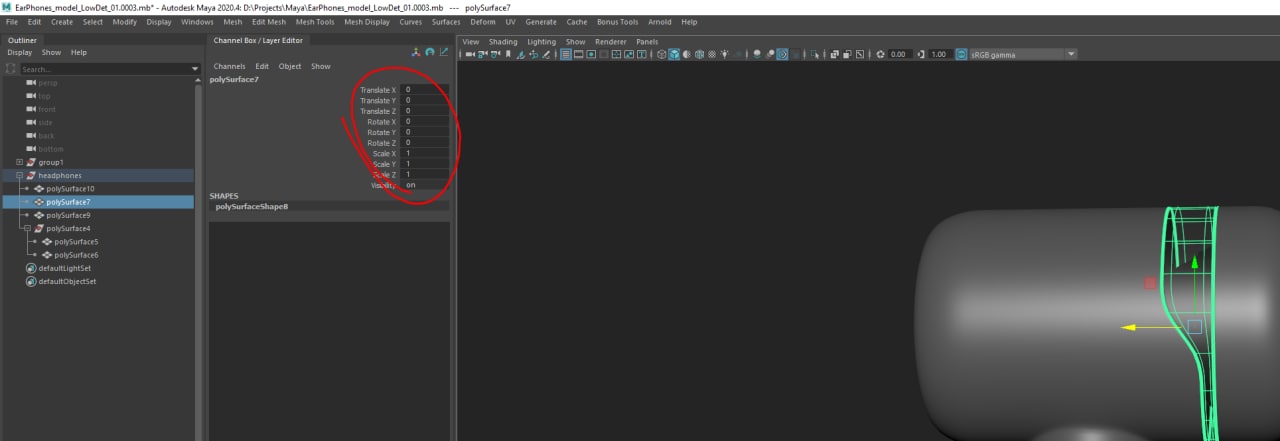Select defaultObjectSet in the Outliner
The image size is (1280, 441).
pyautogui.click(x=67, y=281)
